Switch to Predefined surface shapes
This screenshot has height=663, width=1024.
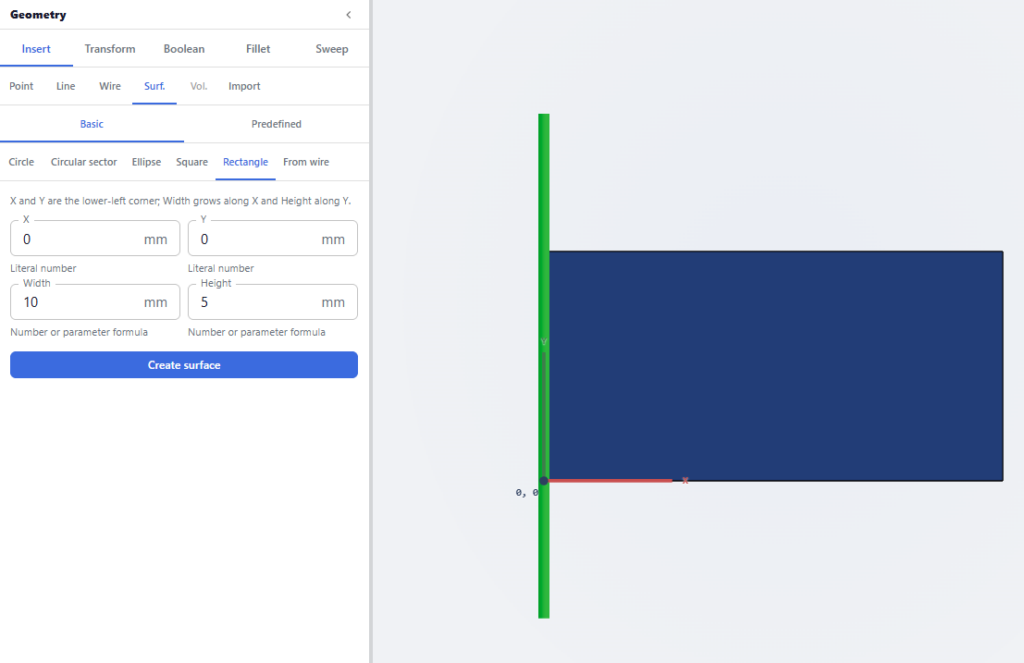[276, 124]
